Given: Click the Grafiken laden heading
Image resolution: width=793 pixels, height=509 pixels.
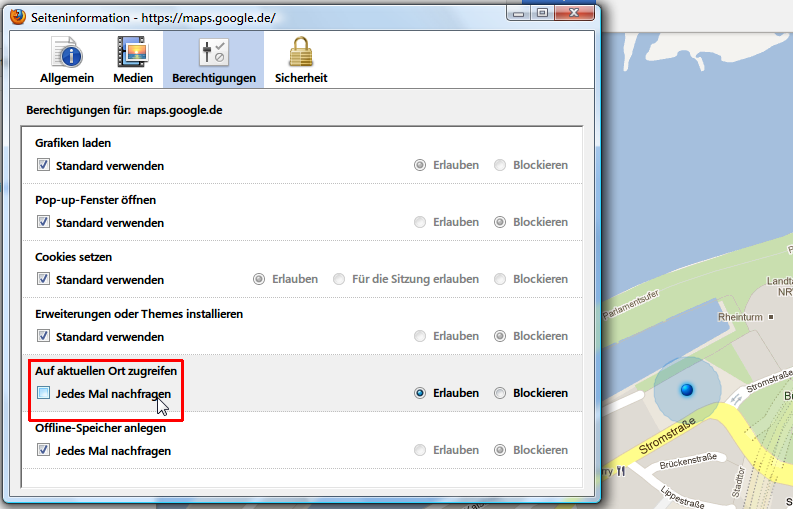Looking at the screenshot, I should click(73, 143).
